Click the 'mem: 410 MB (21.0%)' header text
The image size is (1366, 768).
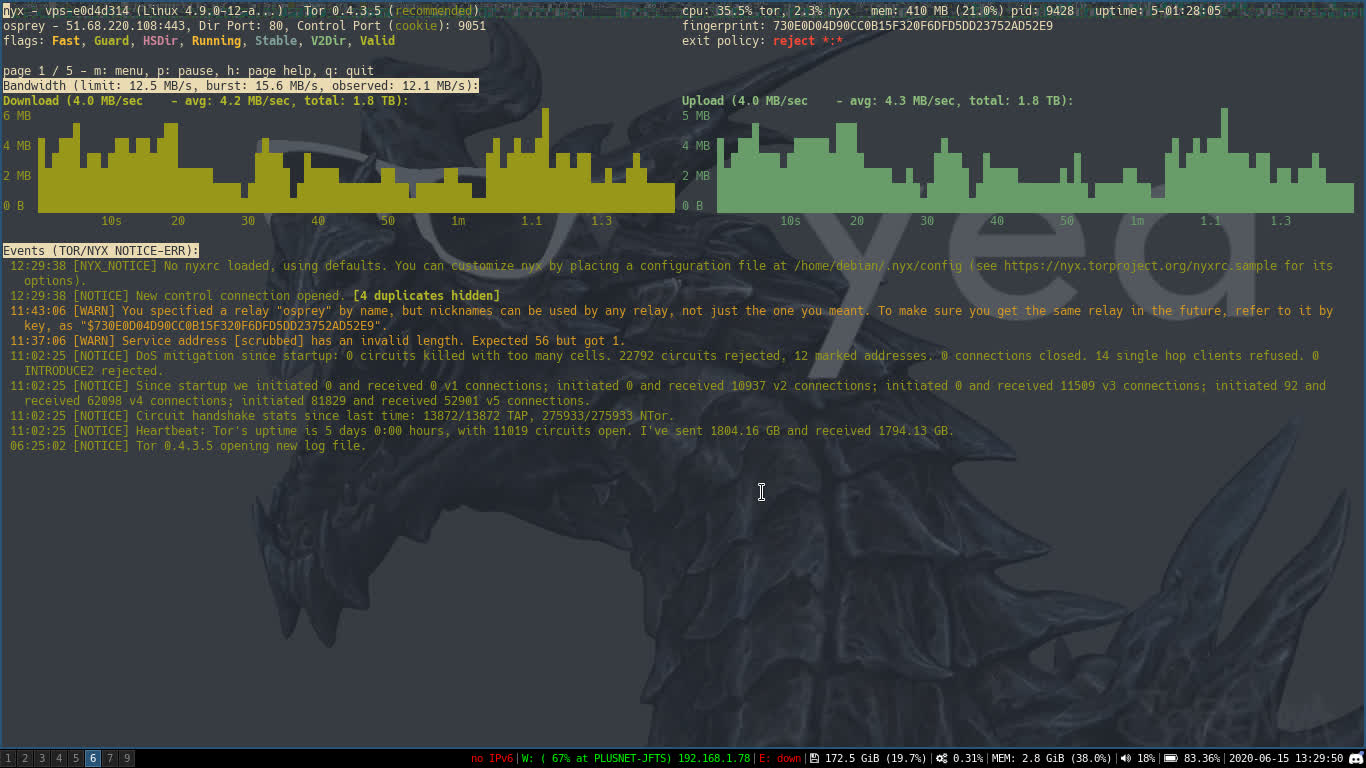tap(937, 11)
